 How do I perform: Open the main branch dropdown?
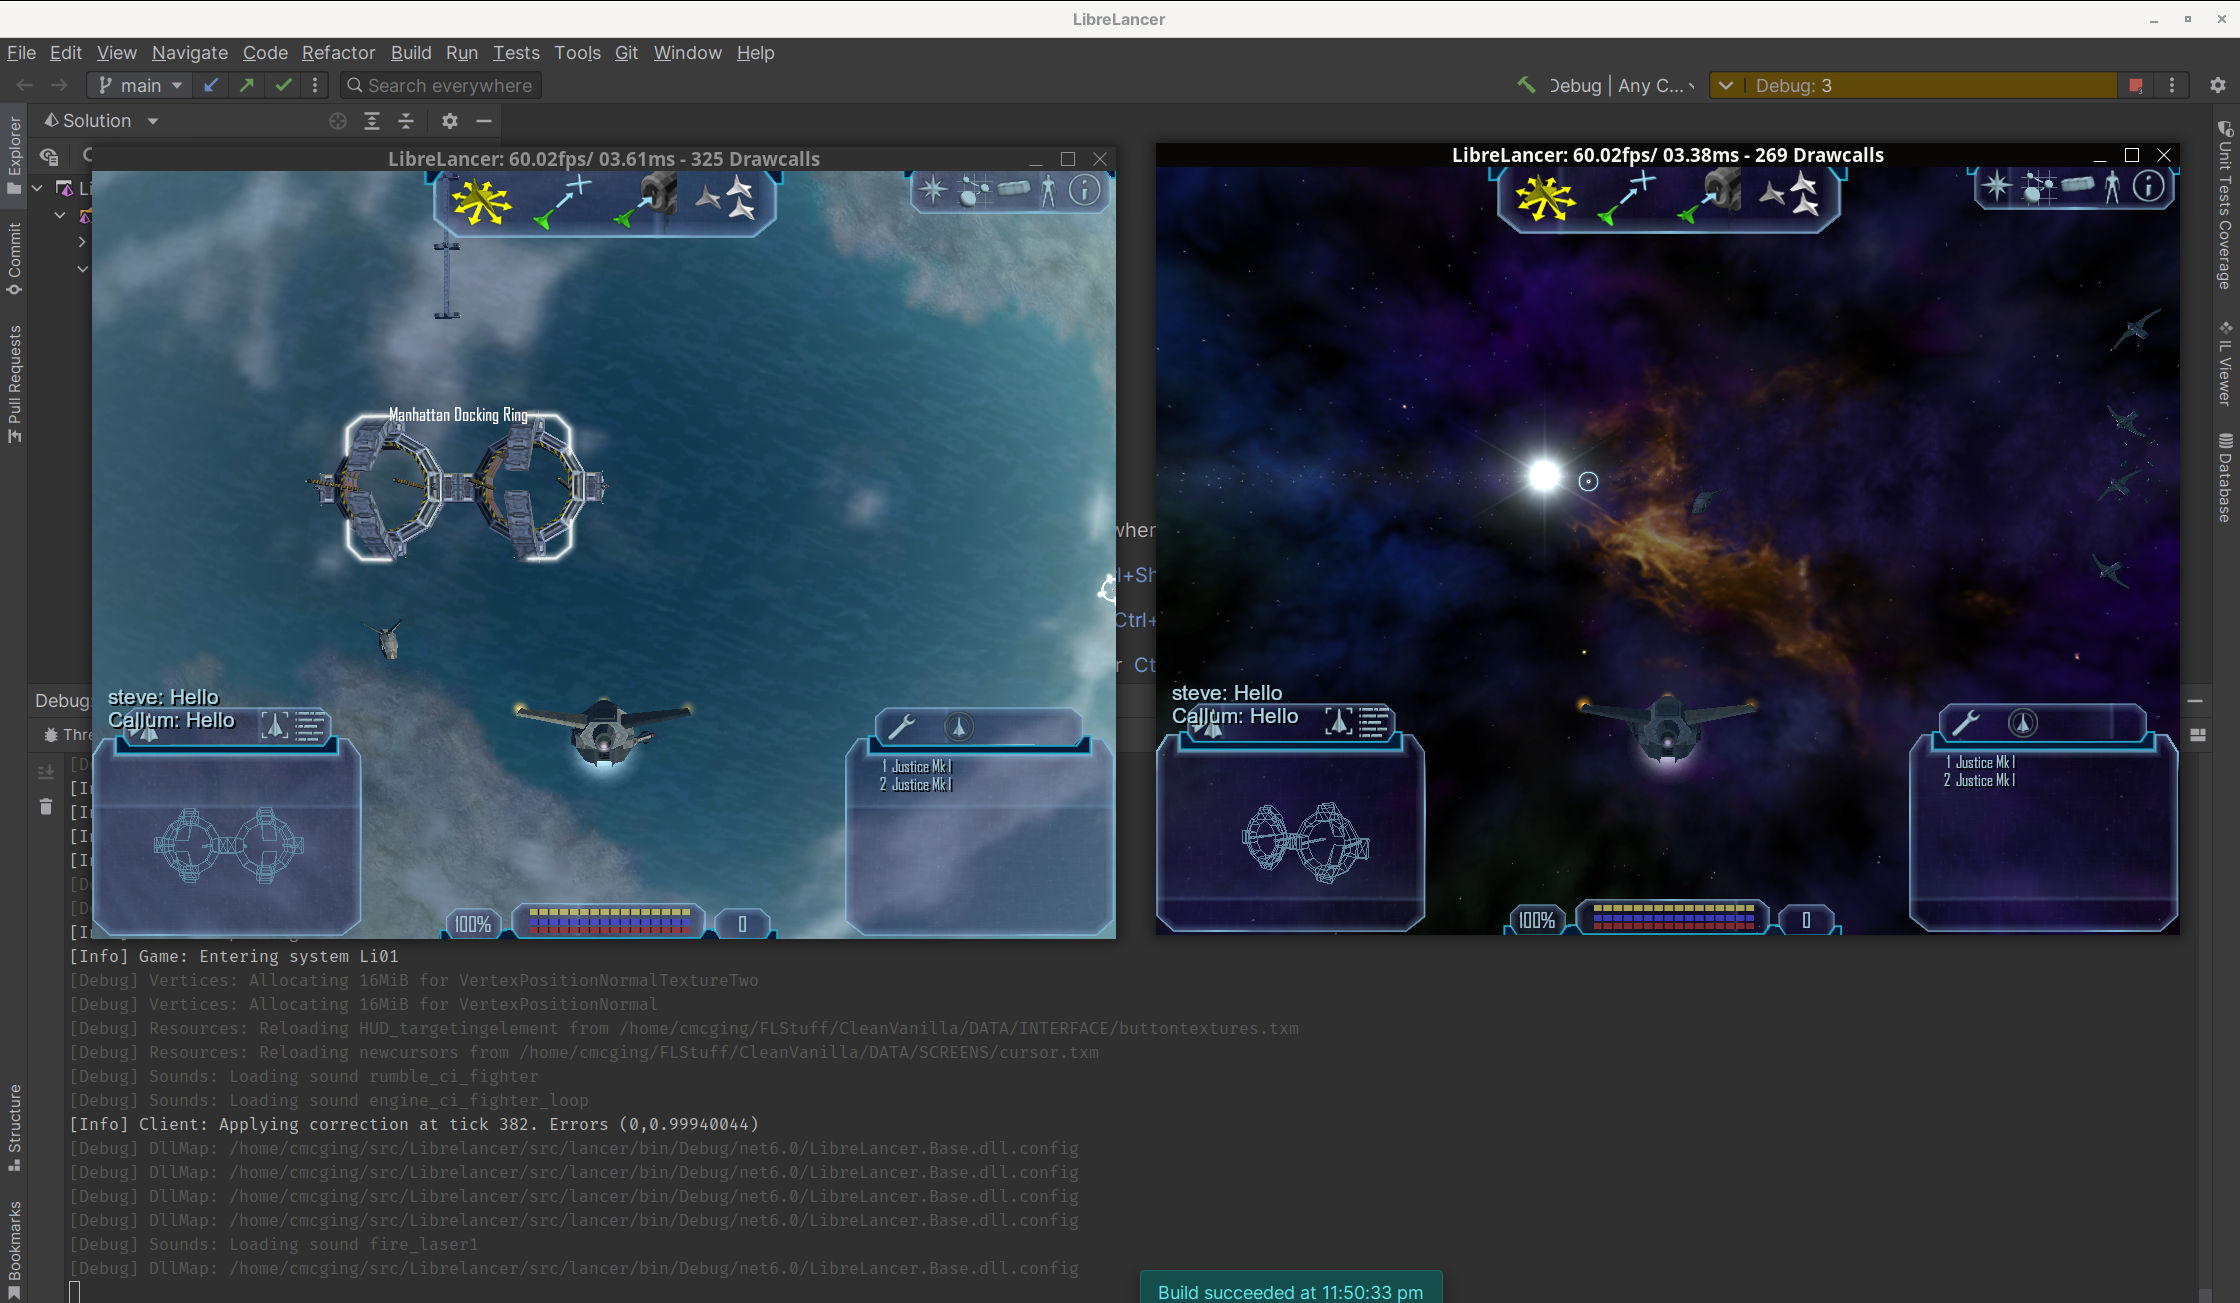click(141, 86)
